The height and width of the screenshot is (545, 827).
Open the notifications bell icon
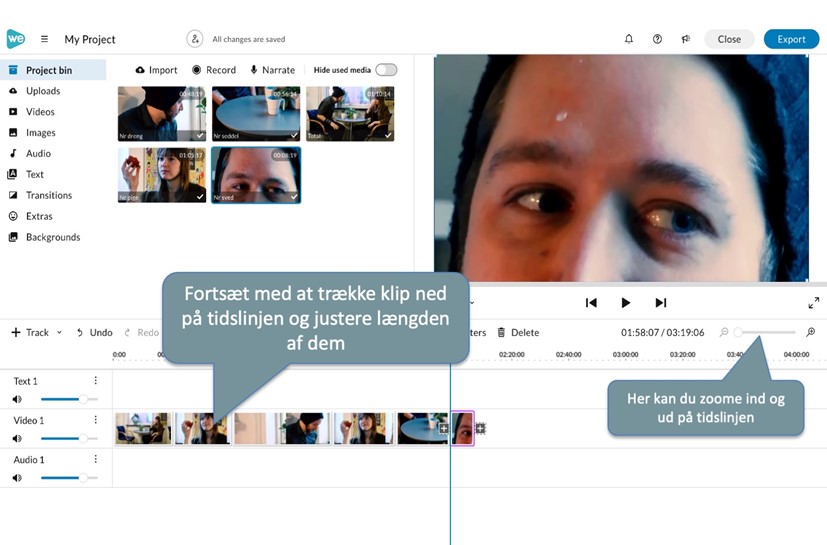coord(629,39)
